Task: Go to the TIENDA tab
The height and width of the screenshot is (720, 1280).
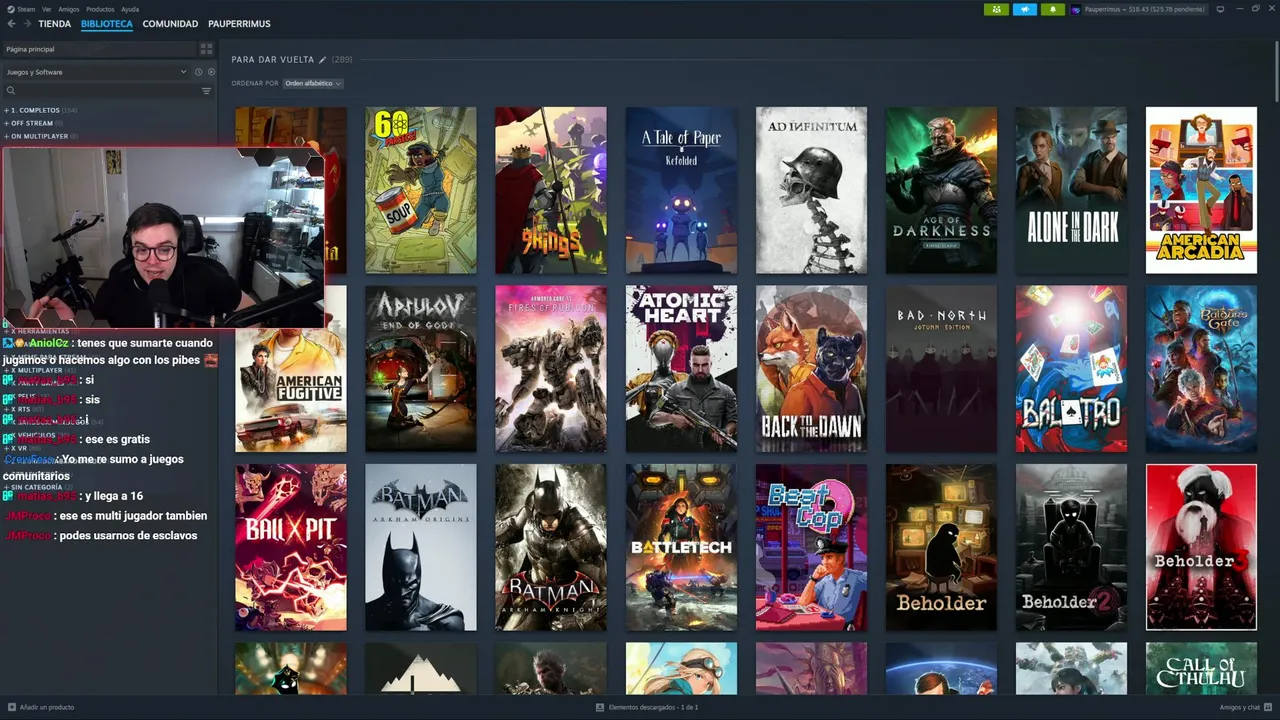Action: coord(54,23)
